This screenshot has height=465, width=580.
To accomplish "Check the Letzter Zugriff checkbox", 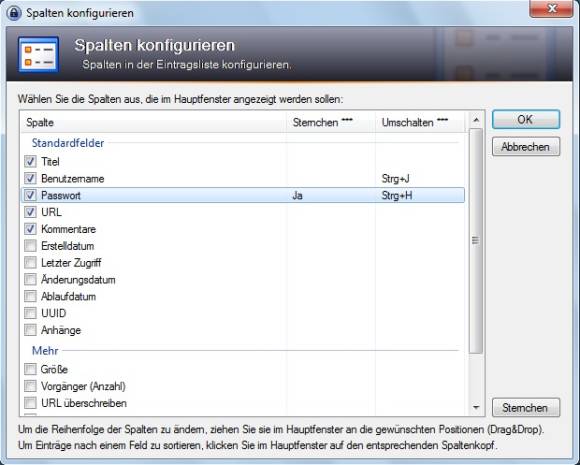I will point(30,263).
